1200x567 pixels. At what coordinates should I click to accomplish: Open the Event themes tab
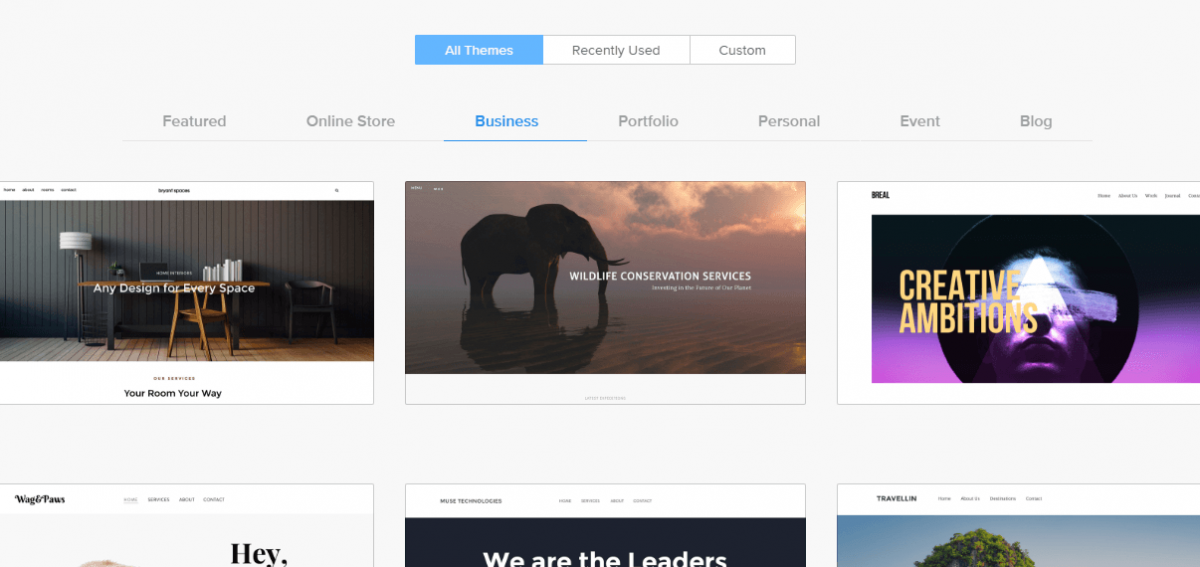920,121
